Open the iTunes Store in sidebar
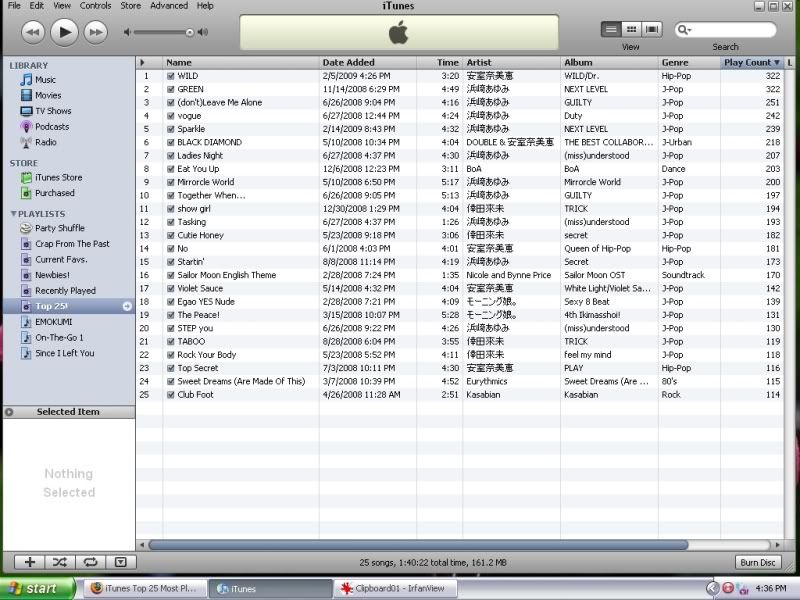The height and width of the screenshot is (600, 800). point(58,178)
